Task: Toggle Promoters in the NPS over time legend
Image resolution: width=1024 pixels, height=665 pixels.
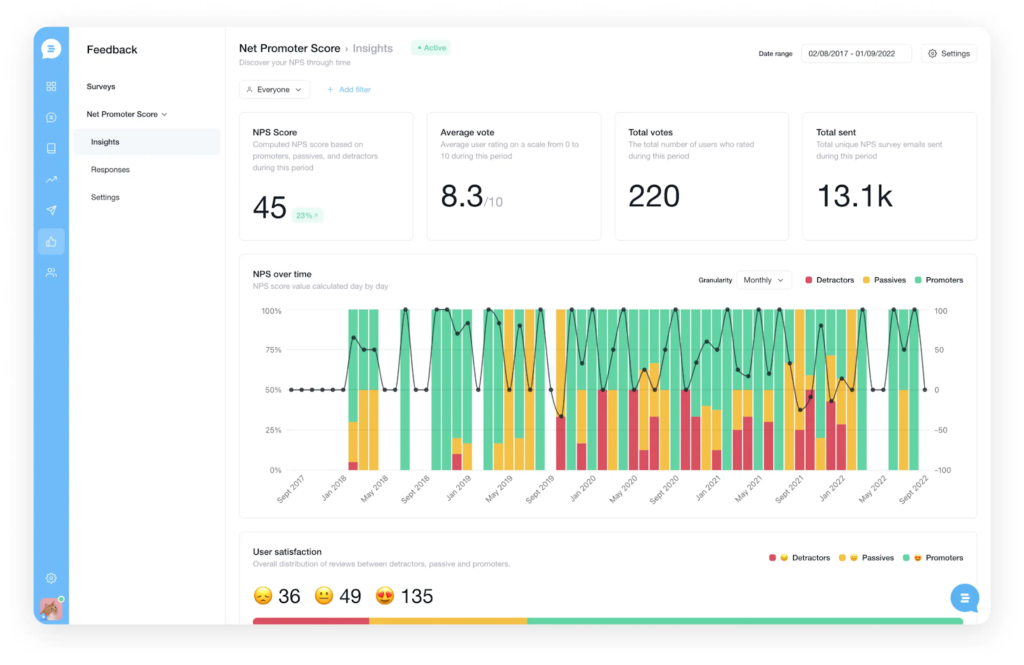Action: pos(939,280)
